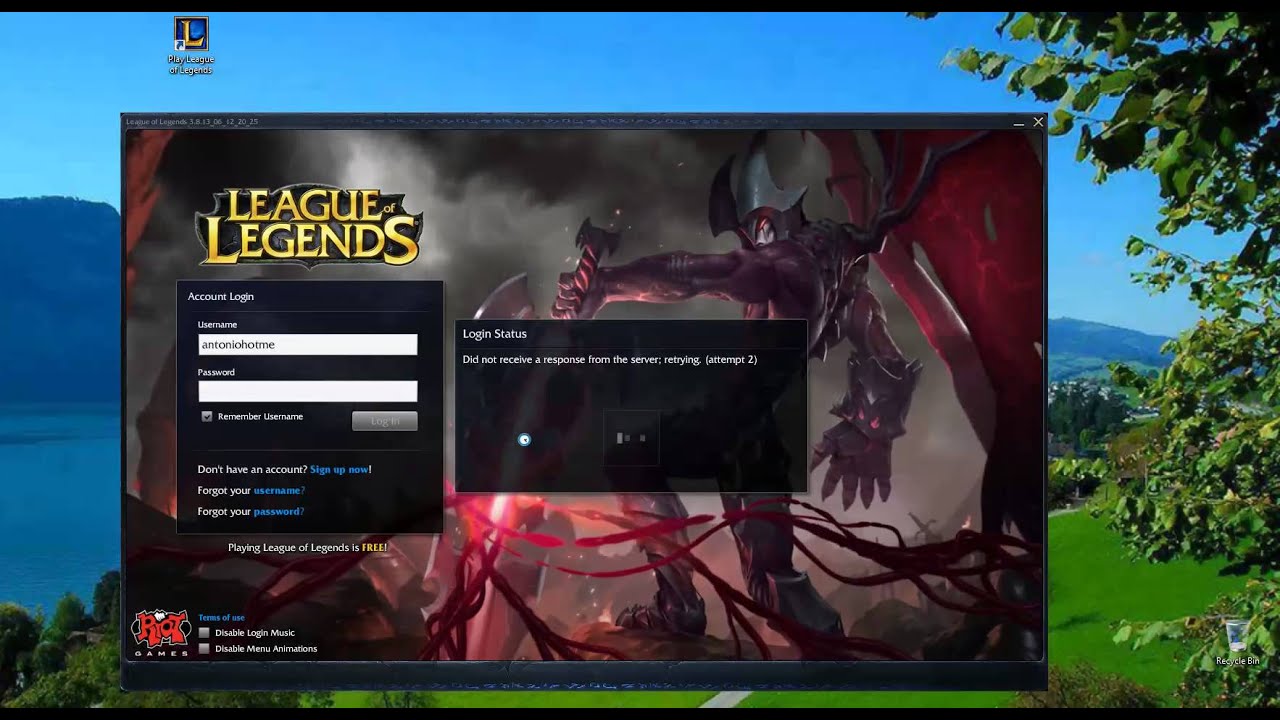Focus the Password input field

coord(307,391)
